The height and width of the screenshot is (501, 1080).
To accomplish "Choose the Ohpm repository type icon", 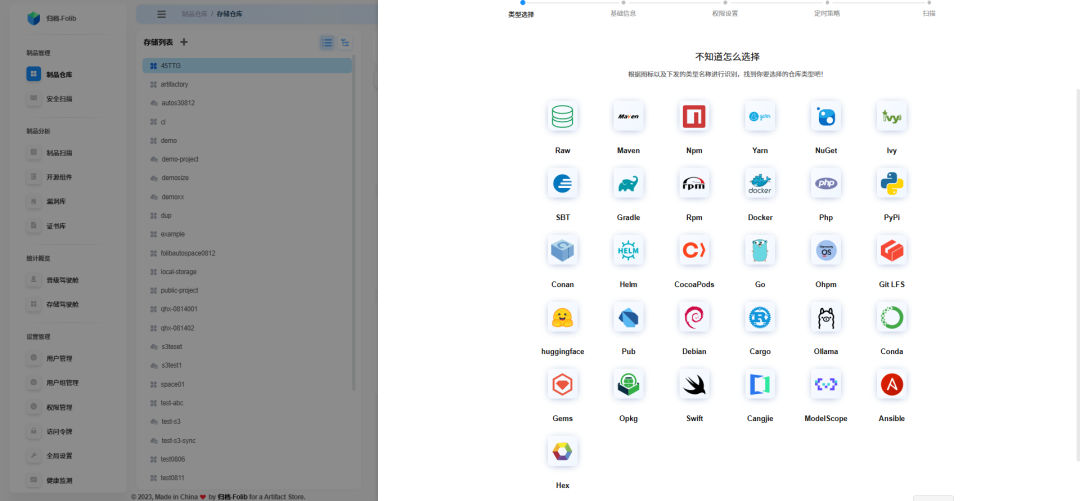I will coord(826,250).
